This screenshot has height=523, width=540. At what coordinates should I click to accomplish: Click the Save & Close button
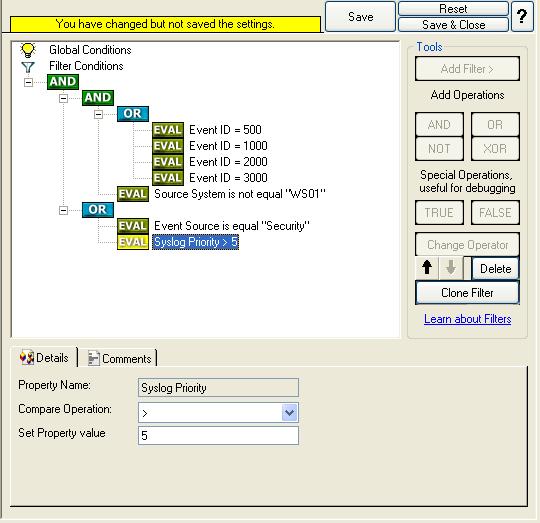453,25
